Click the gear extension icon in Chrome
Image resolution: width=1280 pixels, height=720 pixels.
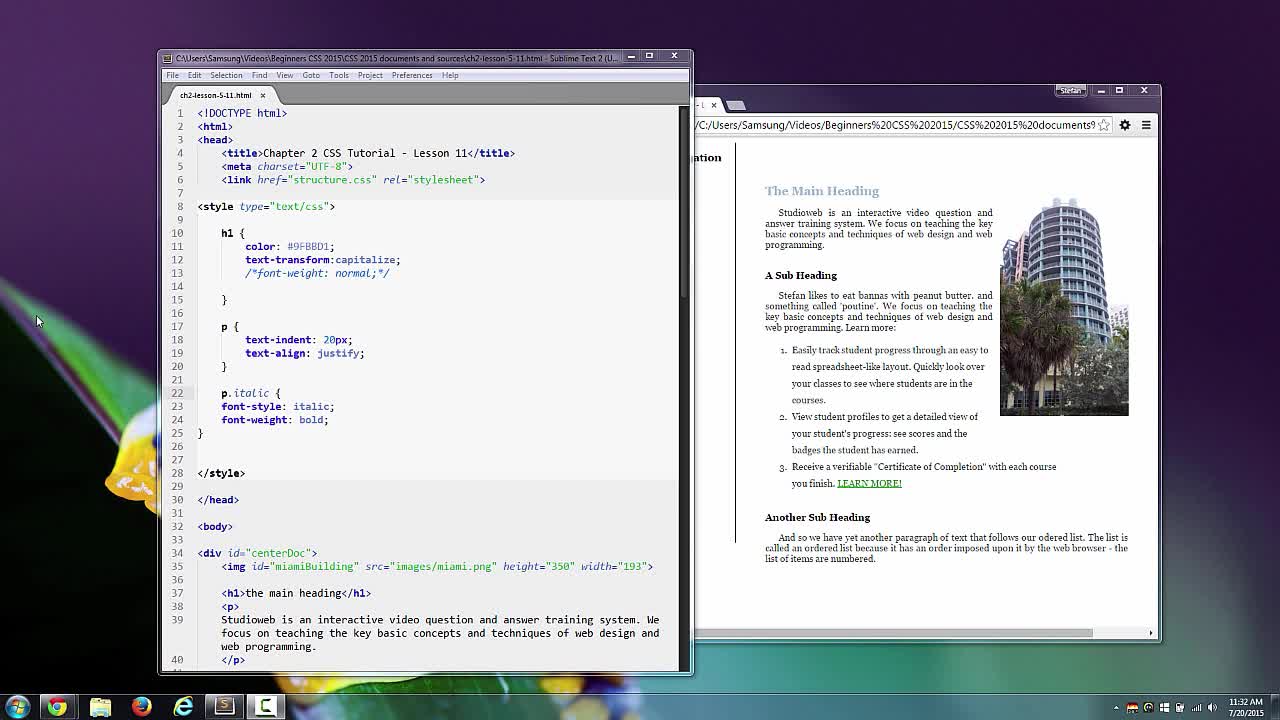[x=1125, y=125]
